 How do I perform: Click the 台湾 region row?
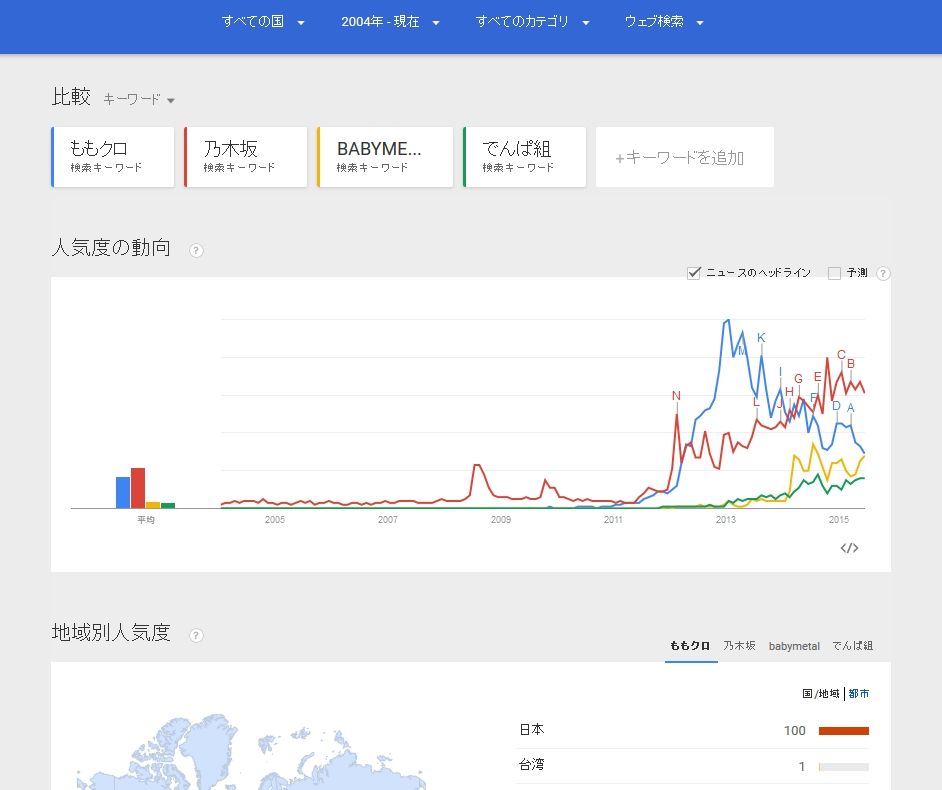click(693, 766)
